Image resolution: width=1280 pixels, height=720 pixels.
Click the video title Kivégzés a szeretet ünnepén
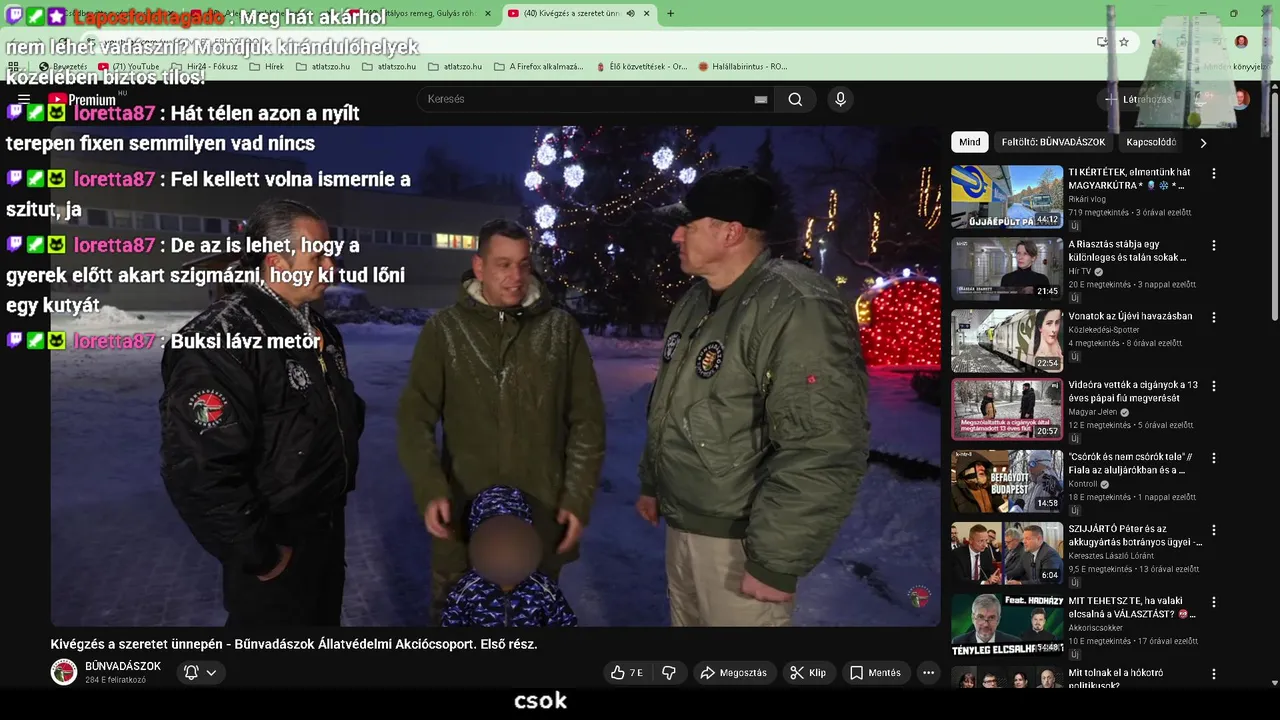pos(294,644)
